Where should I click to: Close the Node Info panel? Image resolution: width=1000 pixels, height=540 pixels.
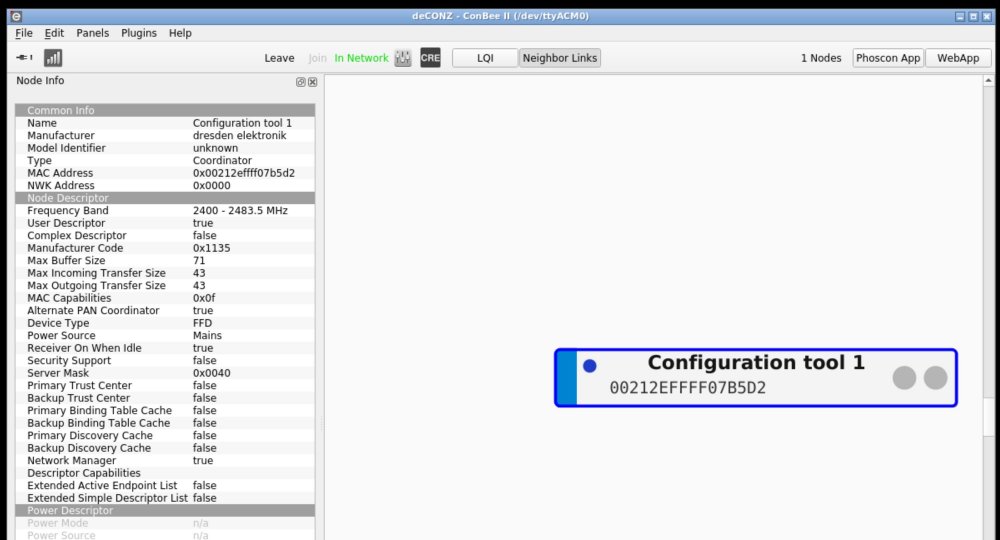click(312, 82)
